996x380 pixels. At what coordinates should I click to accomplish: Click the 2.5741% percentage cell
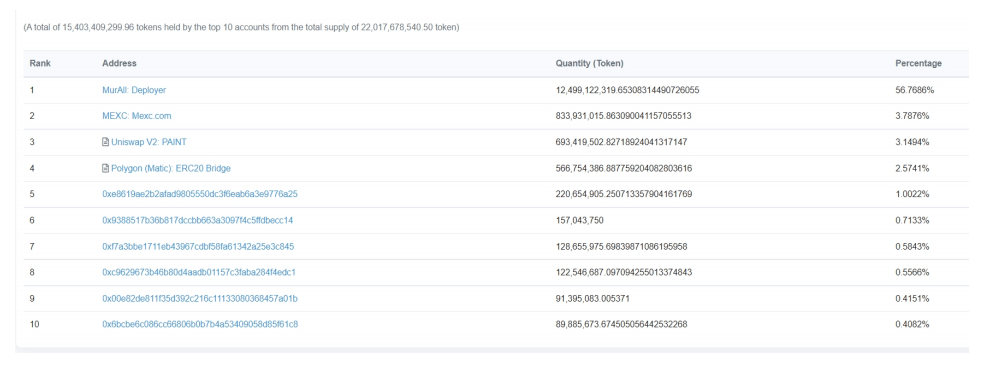point(913,168)
